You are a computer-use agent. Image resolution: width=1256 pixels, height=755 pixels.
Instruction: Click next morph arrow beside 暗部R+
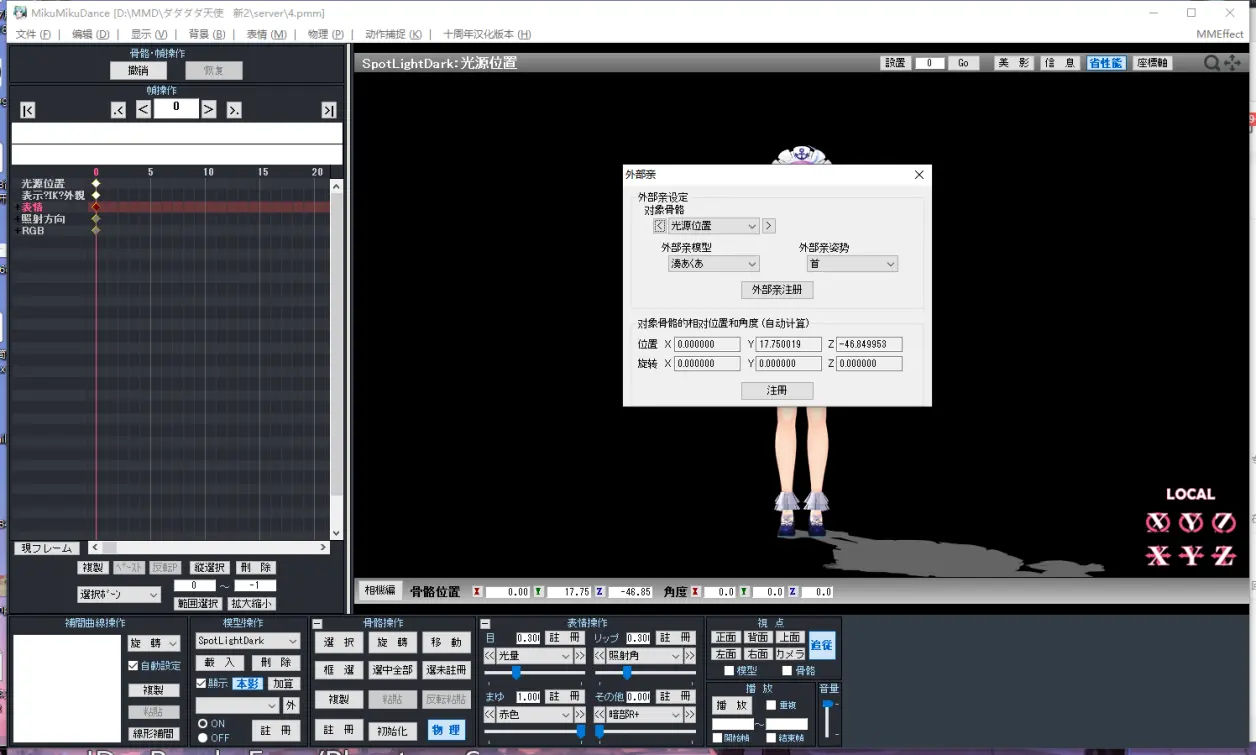tap(689, 715)
